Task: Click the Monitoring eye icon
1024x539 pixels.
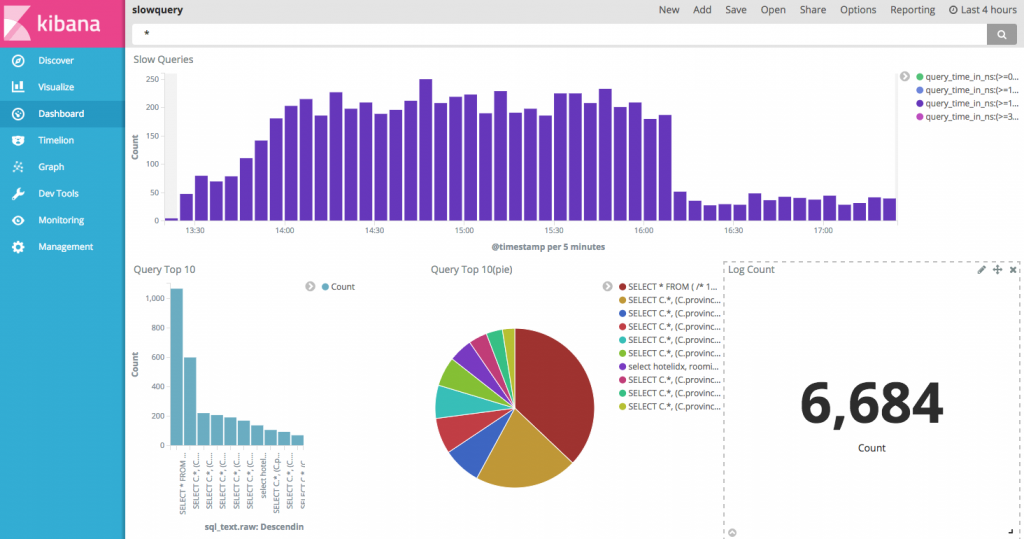Action: (x=17, y=220)
